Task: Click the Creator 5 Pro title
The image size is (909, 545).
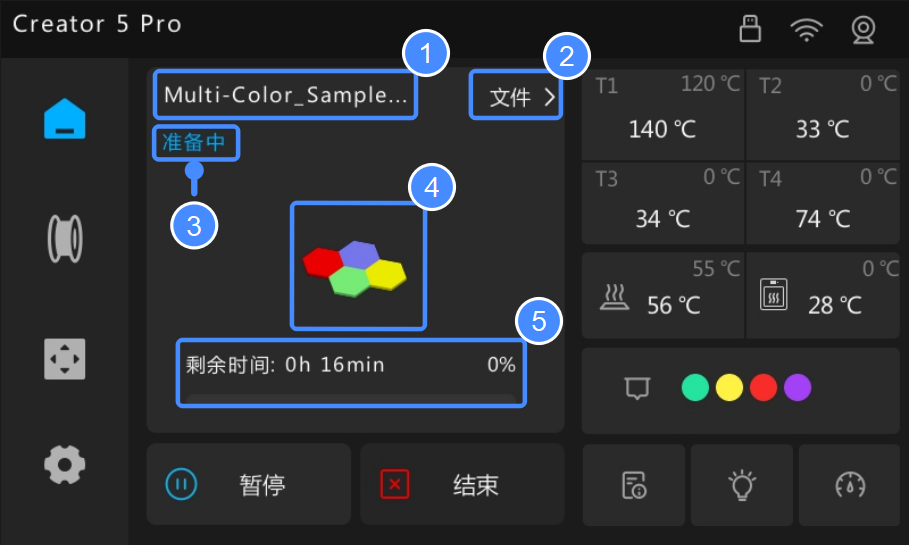Action: point(97,24)
